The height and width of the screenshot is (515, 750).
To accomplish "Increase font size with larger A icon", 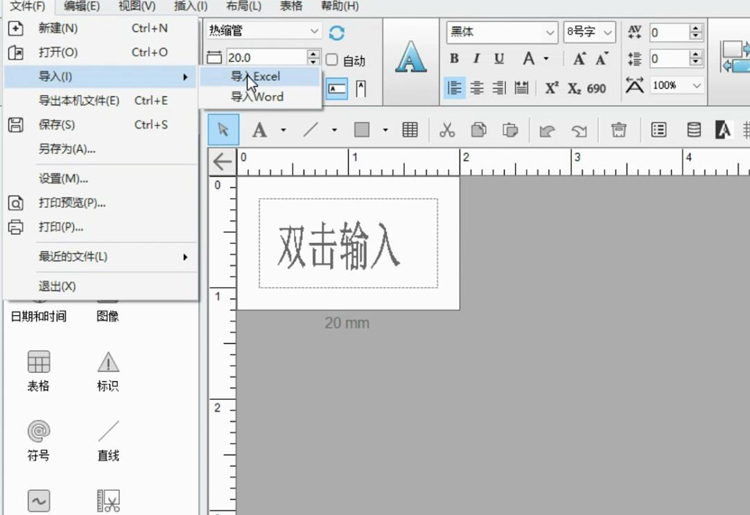I will click(579, 58).
